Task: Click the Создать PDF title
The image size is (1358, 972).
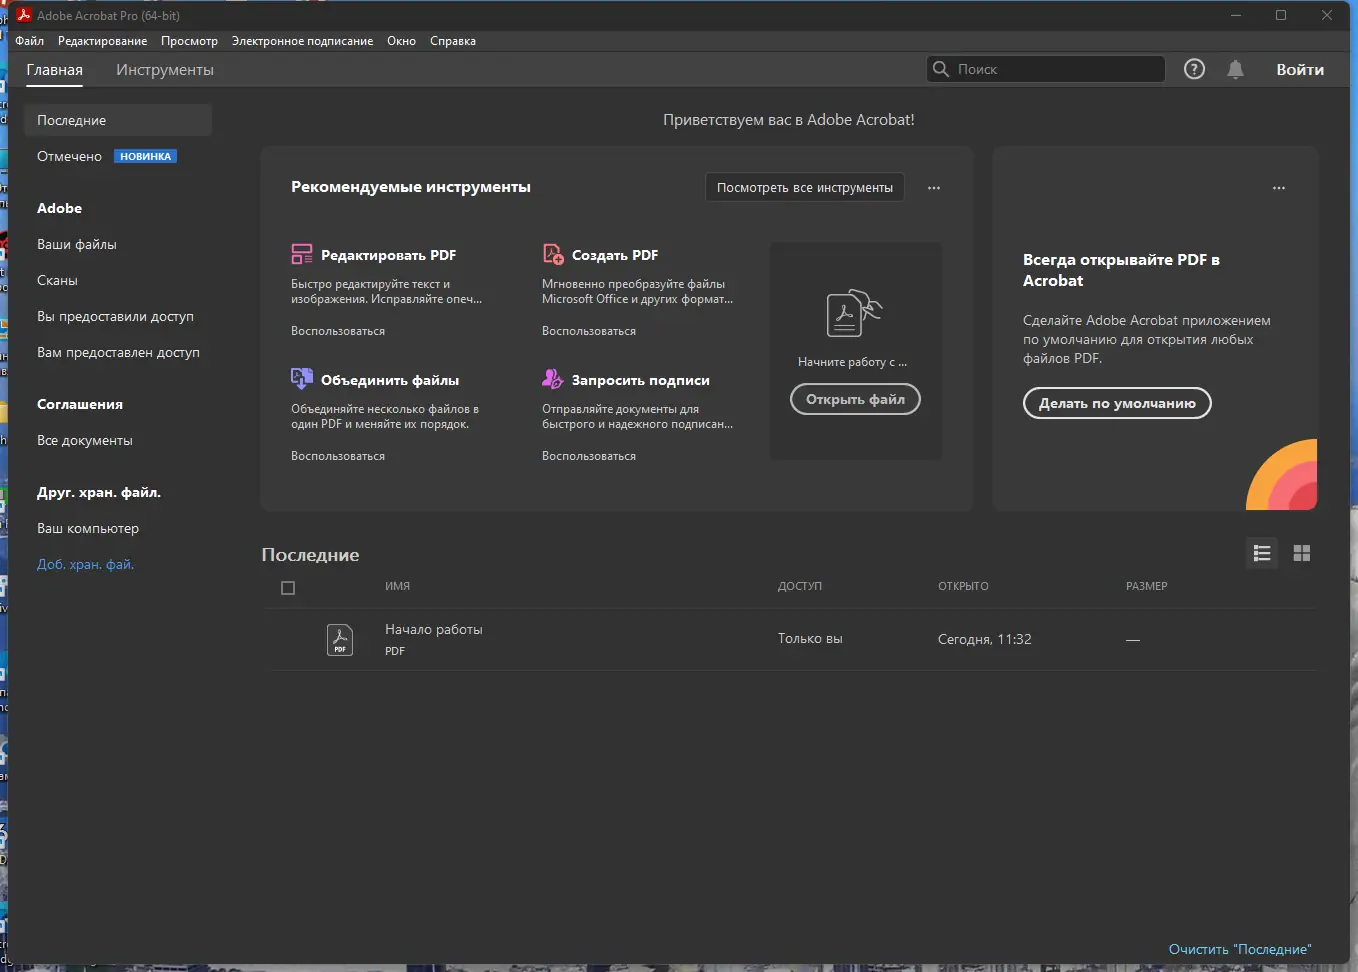Action: pos(615,255)
